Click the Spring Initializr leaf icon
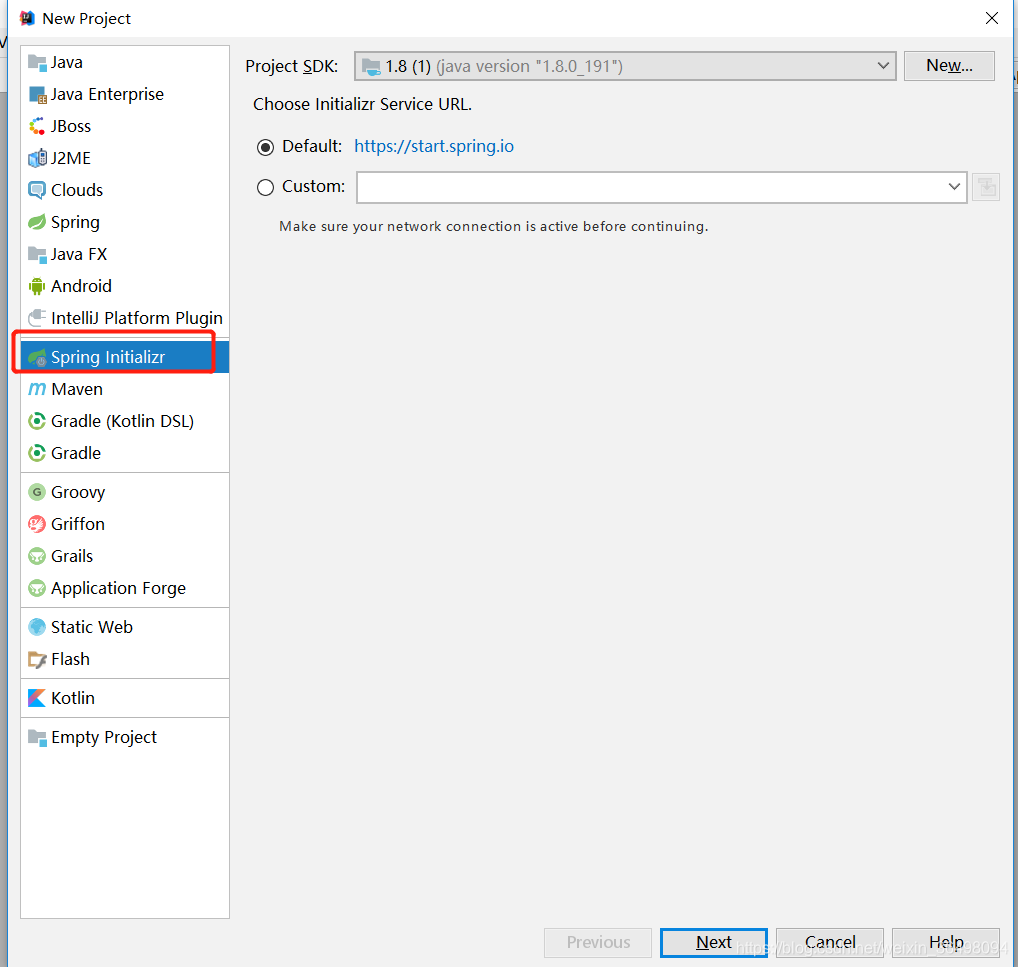1018x967 pixels. 37,357
